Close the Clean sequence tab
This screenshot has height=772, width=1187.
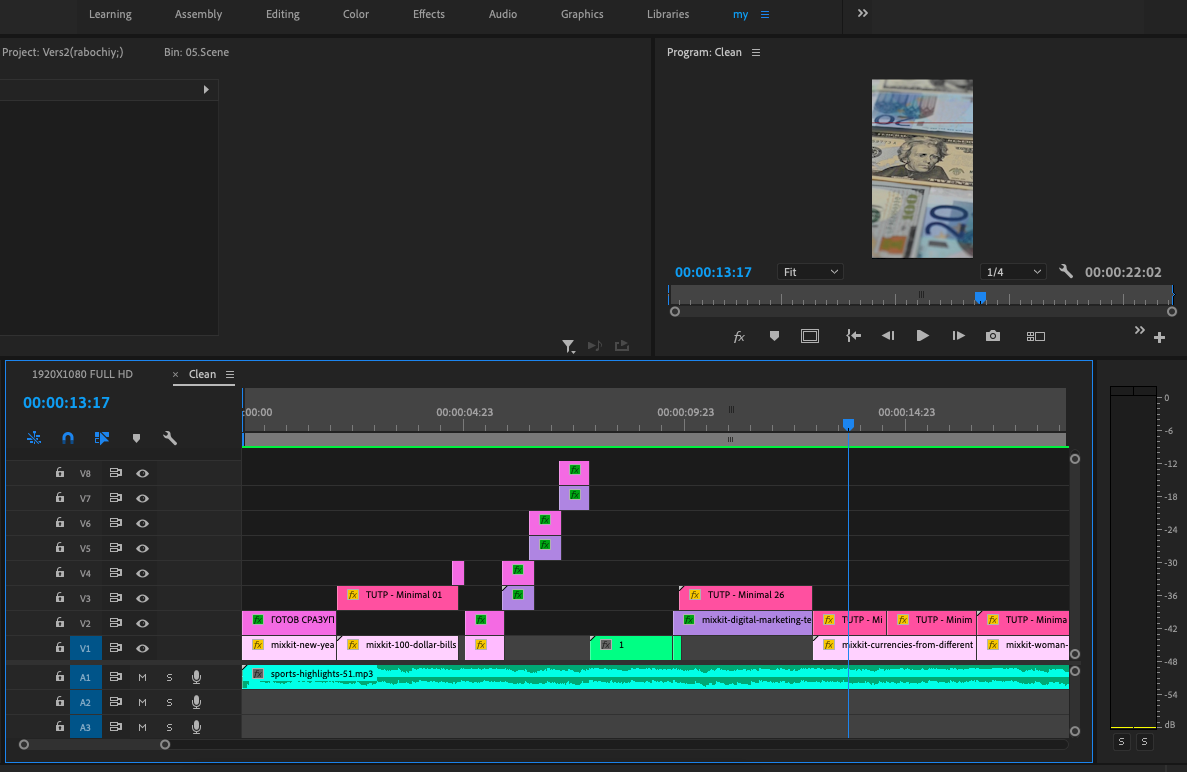tap(176, 375)
